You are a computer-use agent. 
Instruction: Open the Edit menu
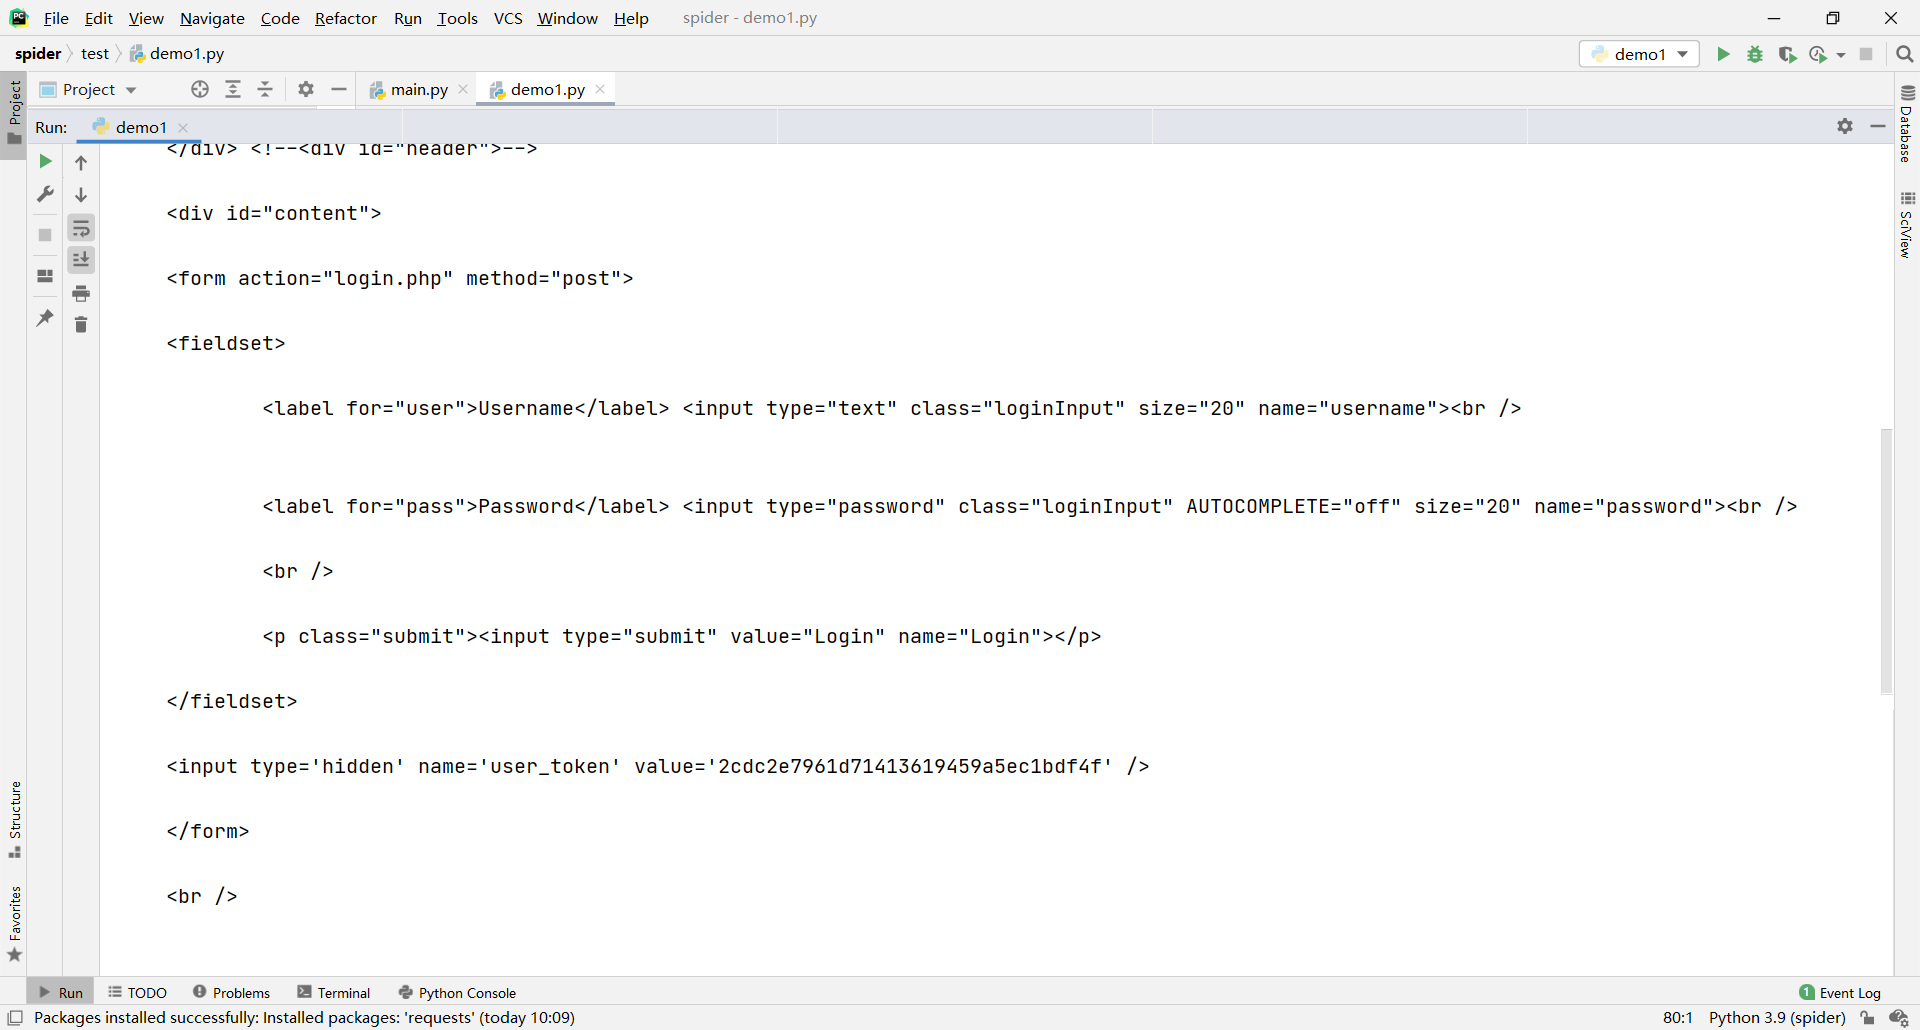pos(98,18)
